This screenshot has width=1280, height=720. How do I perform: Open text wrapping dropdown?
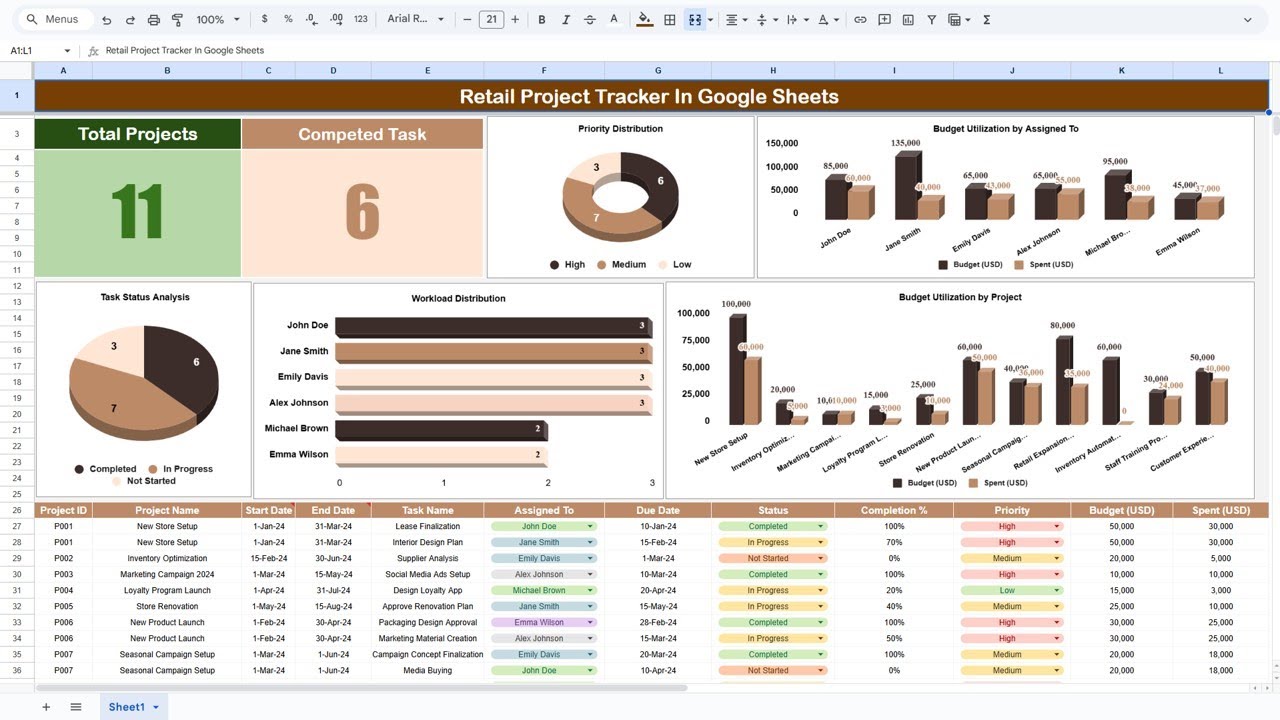click(x=796, y=19)
